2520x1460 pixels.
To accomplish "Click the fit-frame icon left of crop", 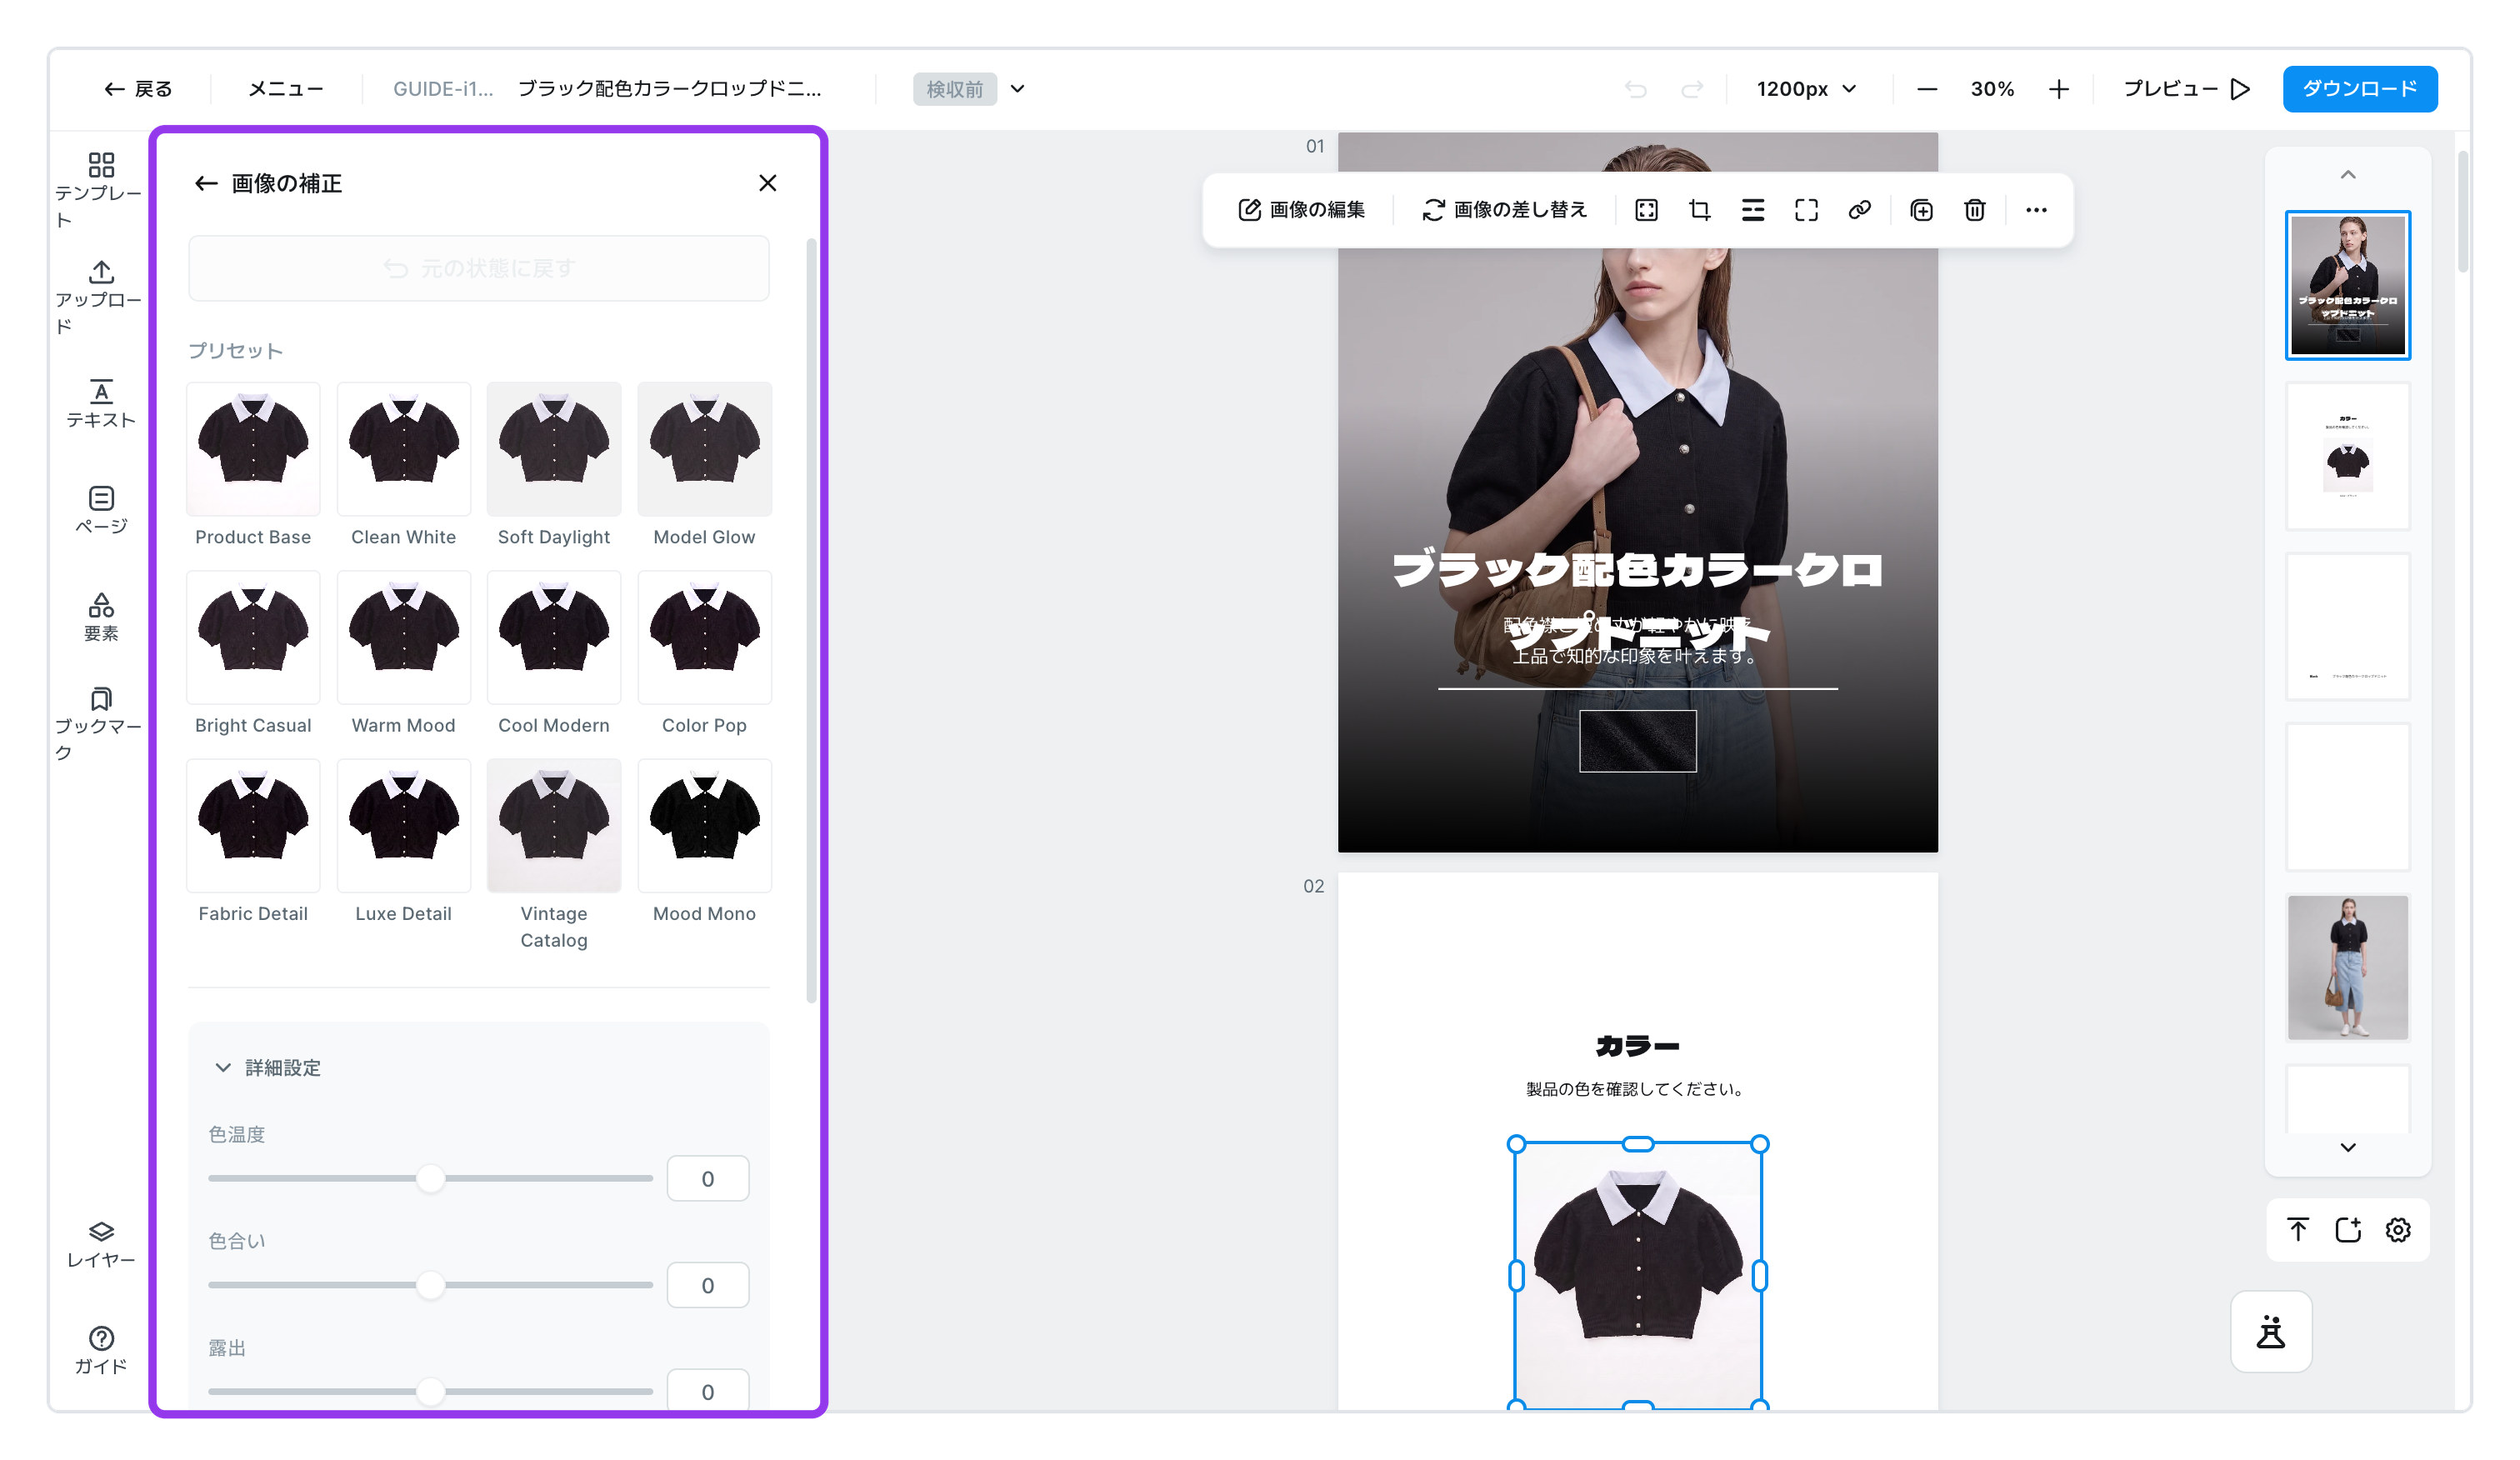I will click(x=1646, y=210).
